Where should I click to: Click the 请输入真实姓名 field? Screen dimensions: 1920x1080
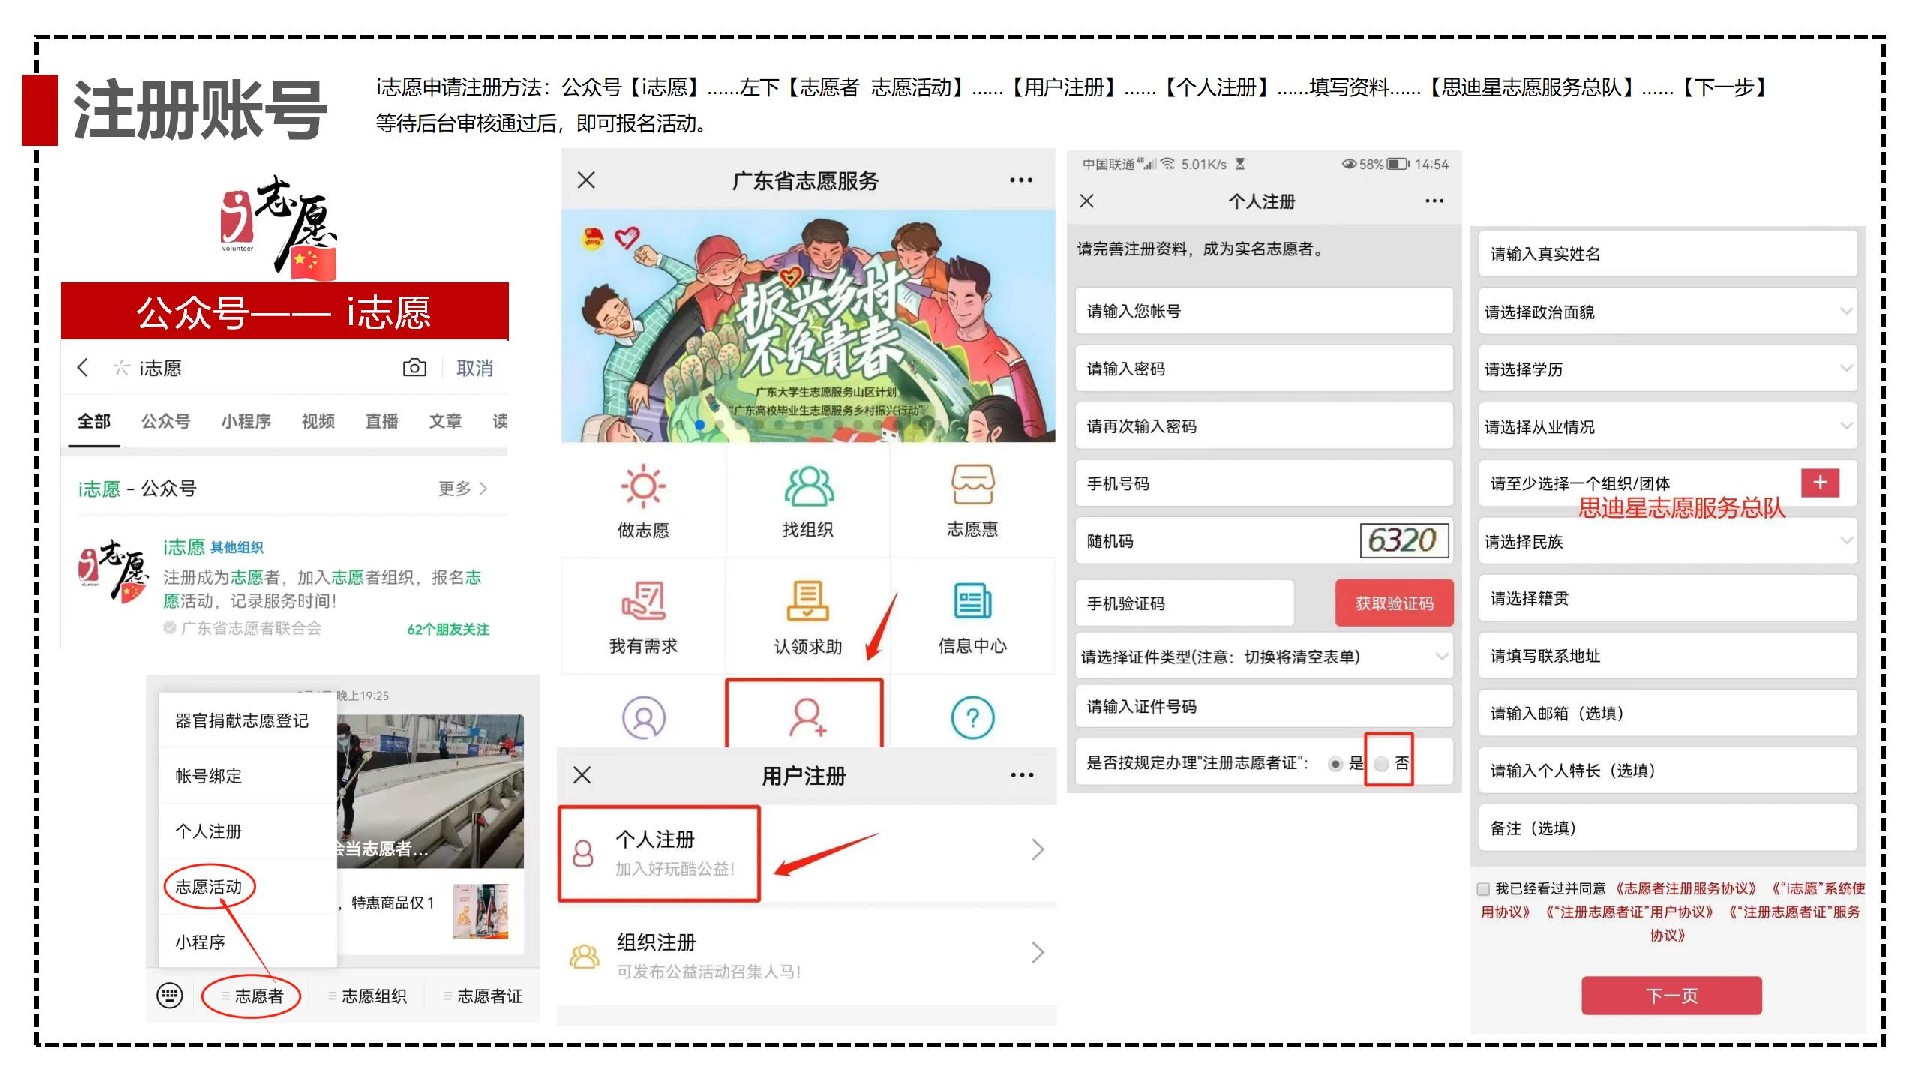[x=1667, y=254]
